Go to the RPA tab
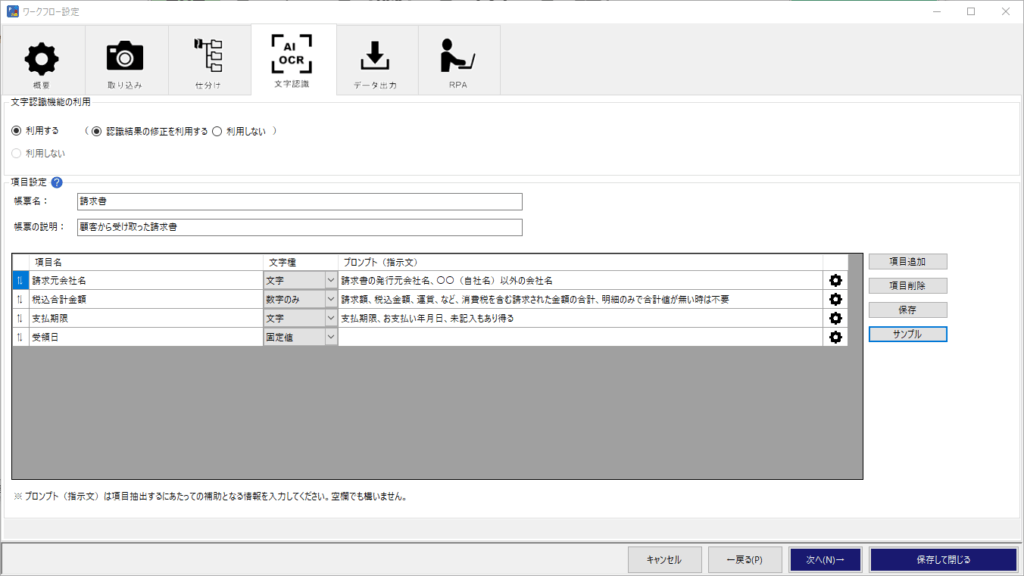 coord(458,63)
